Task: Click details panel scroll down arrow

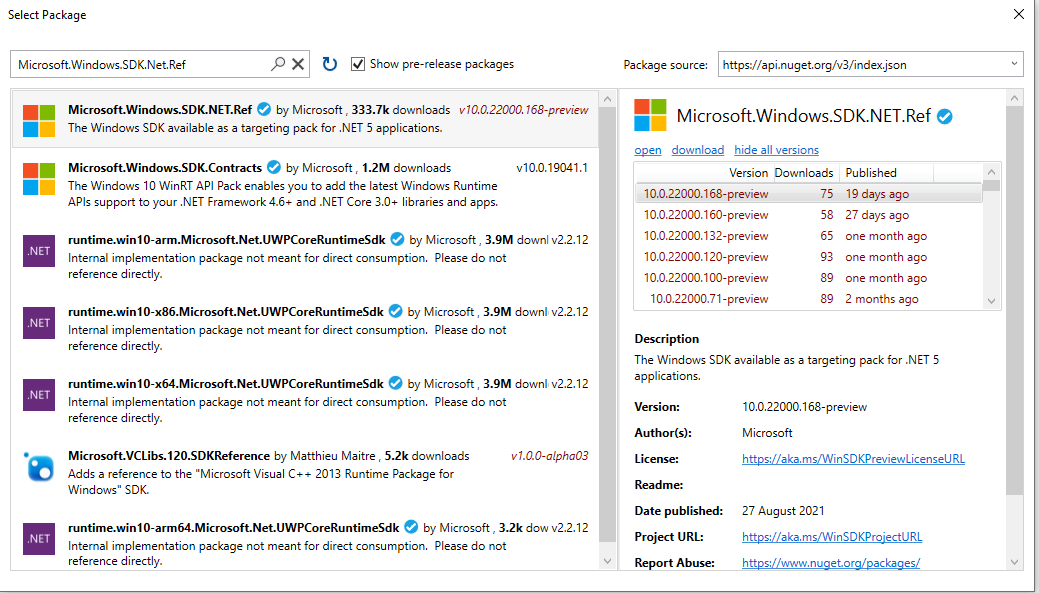Action: [1014, 562]
